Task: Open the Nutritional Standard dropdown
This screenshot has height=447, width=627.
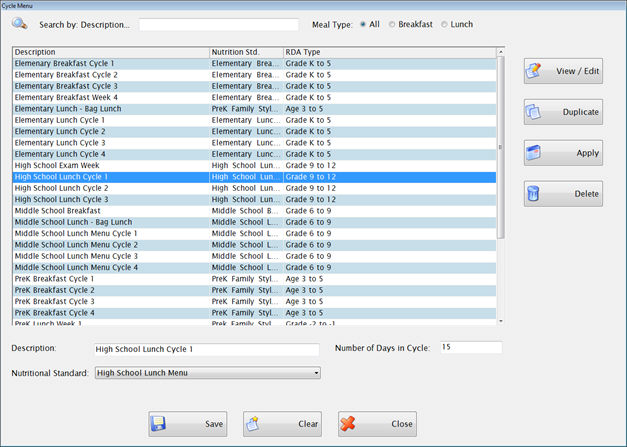Action: click(x=316, y=374)
